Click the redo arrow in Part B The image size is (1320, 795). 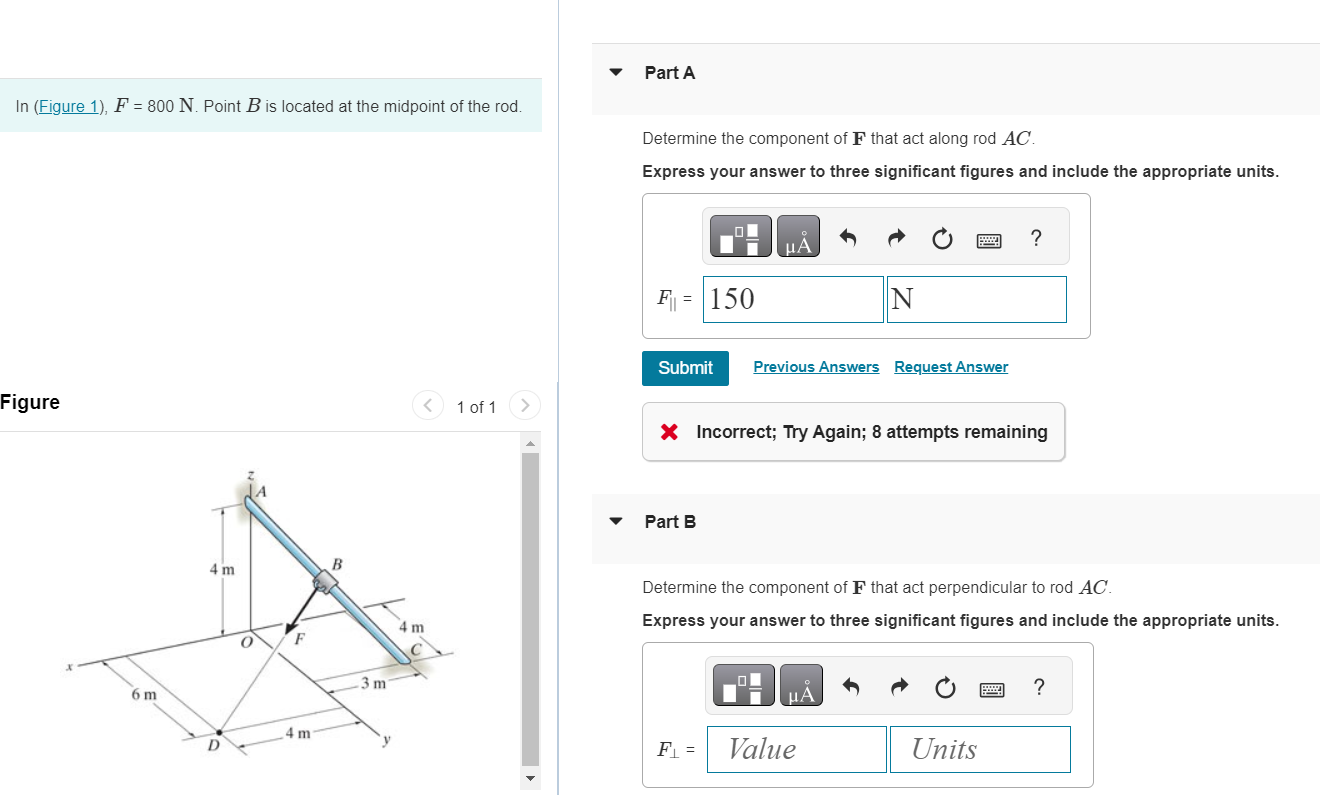tap(898, 686)
